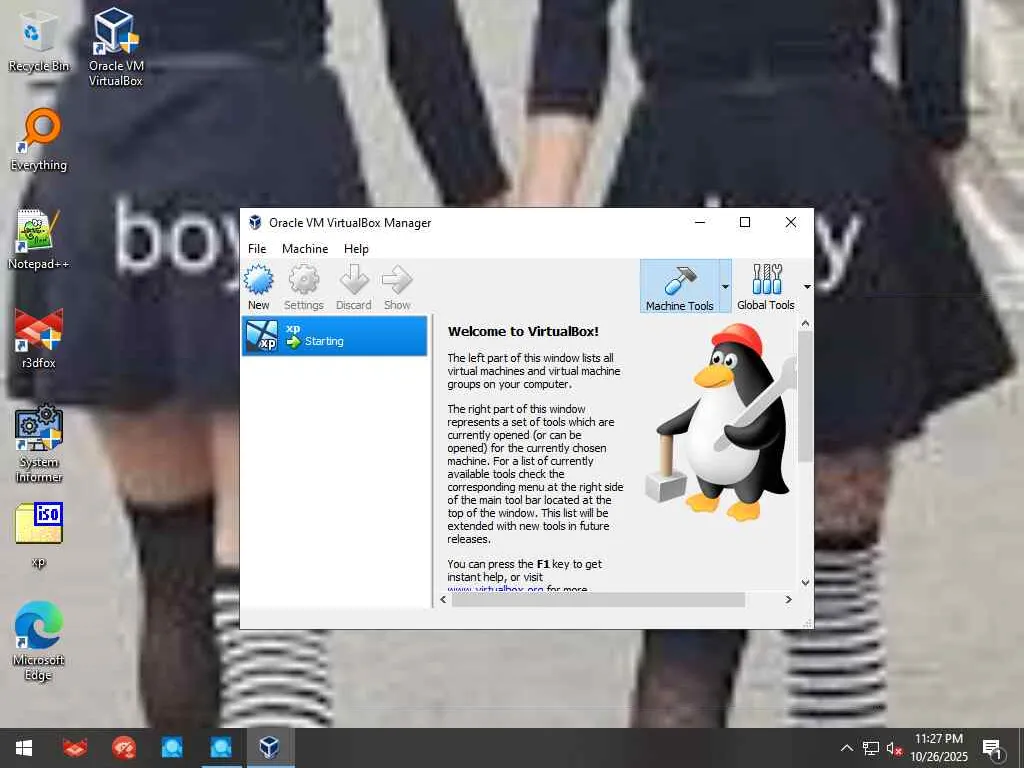The image size is (1024, 768).
Task: Minimize the VirtualBox Manager window
Action: pos(700,223)
